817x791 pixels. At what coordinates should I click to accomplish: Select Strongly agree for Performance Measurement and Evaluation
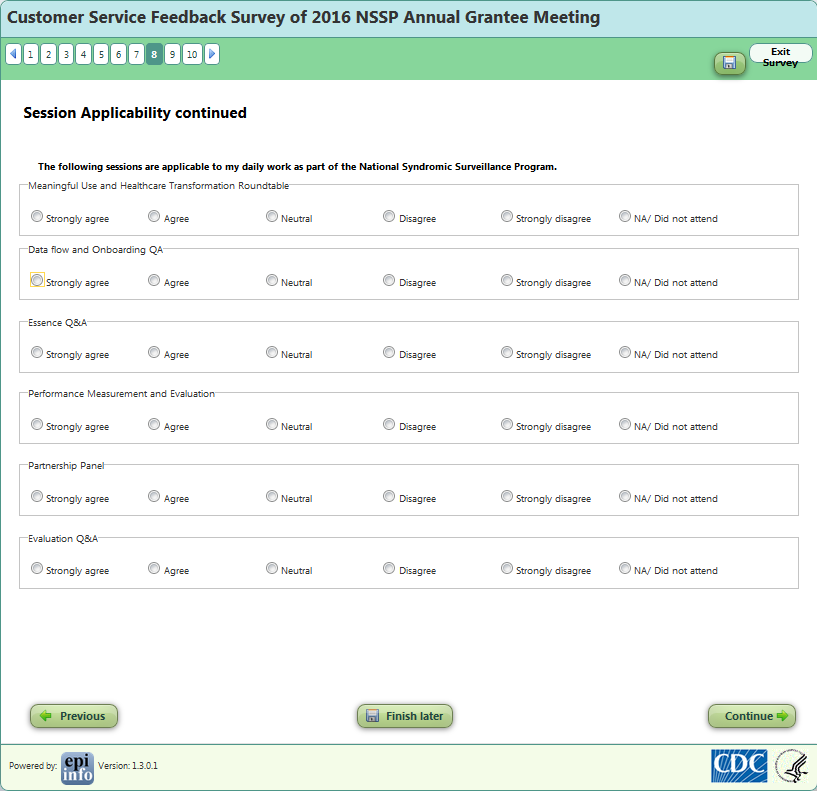click(x=36, y=424)
